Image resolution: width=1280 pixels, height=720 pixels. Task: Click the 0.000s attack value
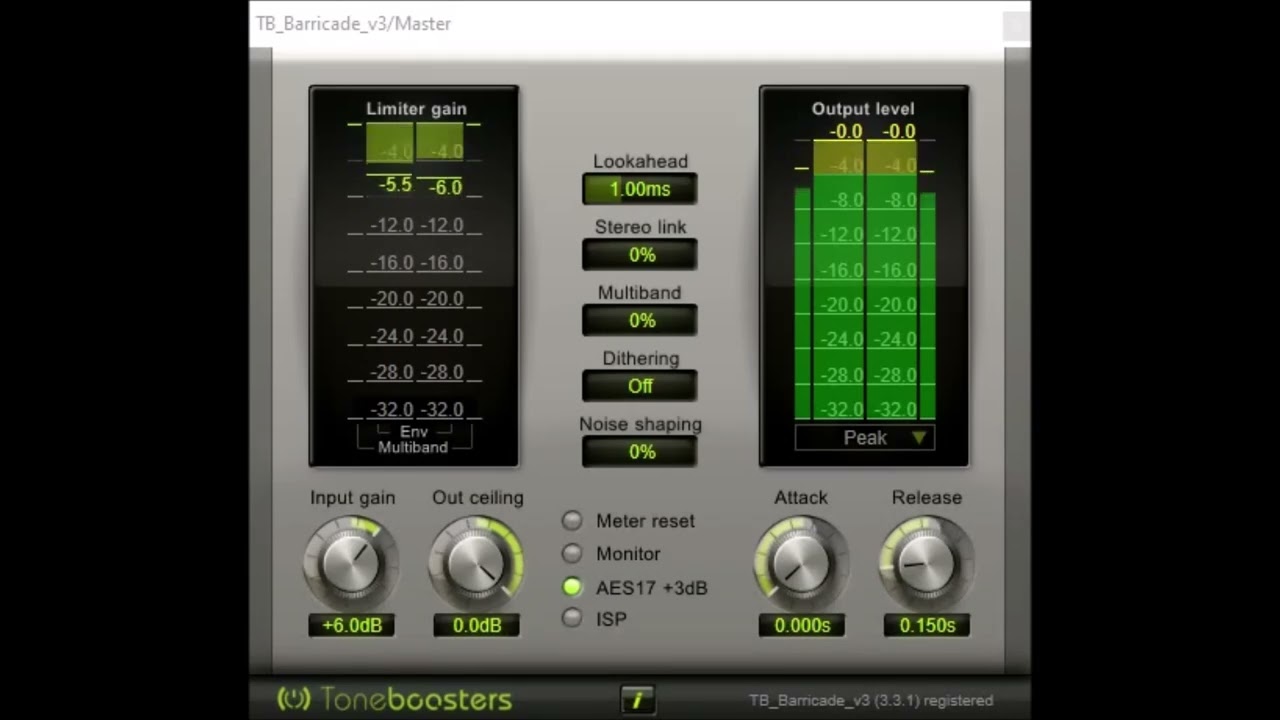[x=801, y=625]
